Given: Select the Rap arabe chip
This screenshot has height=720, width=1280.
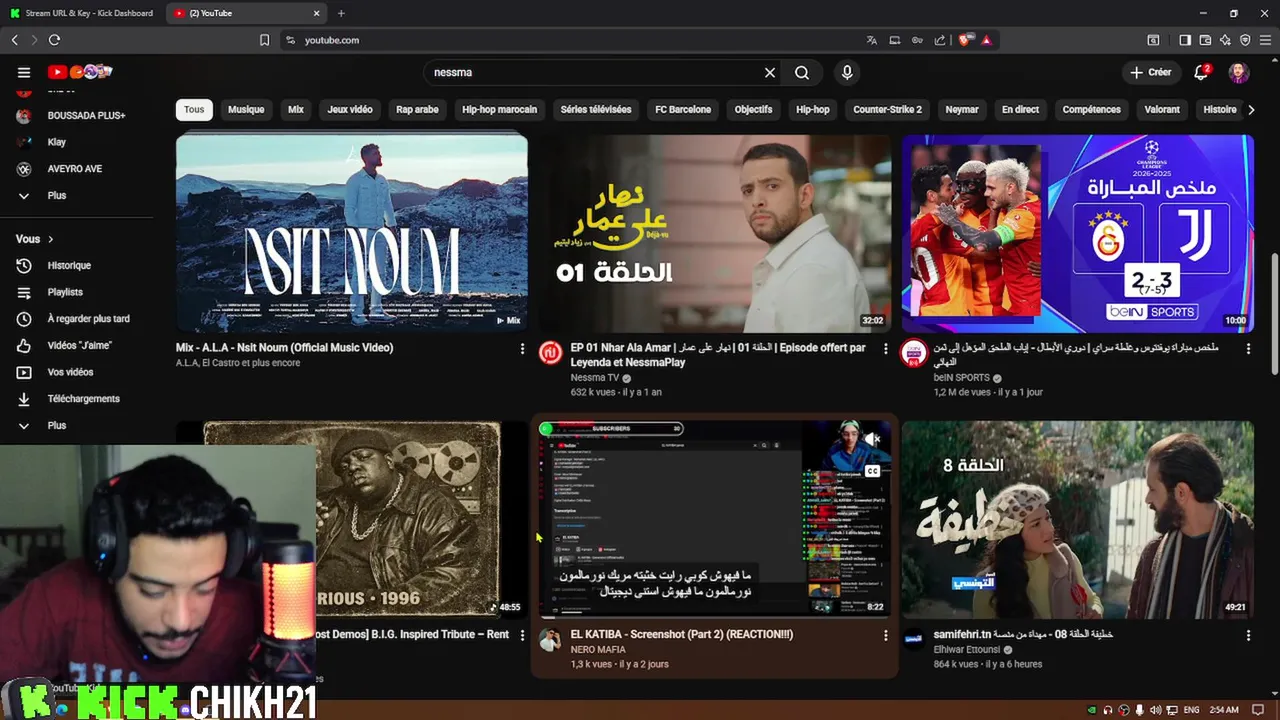Looking at the screenshot, I should click(417, 110).
